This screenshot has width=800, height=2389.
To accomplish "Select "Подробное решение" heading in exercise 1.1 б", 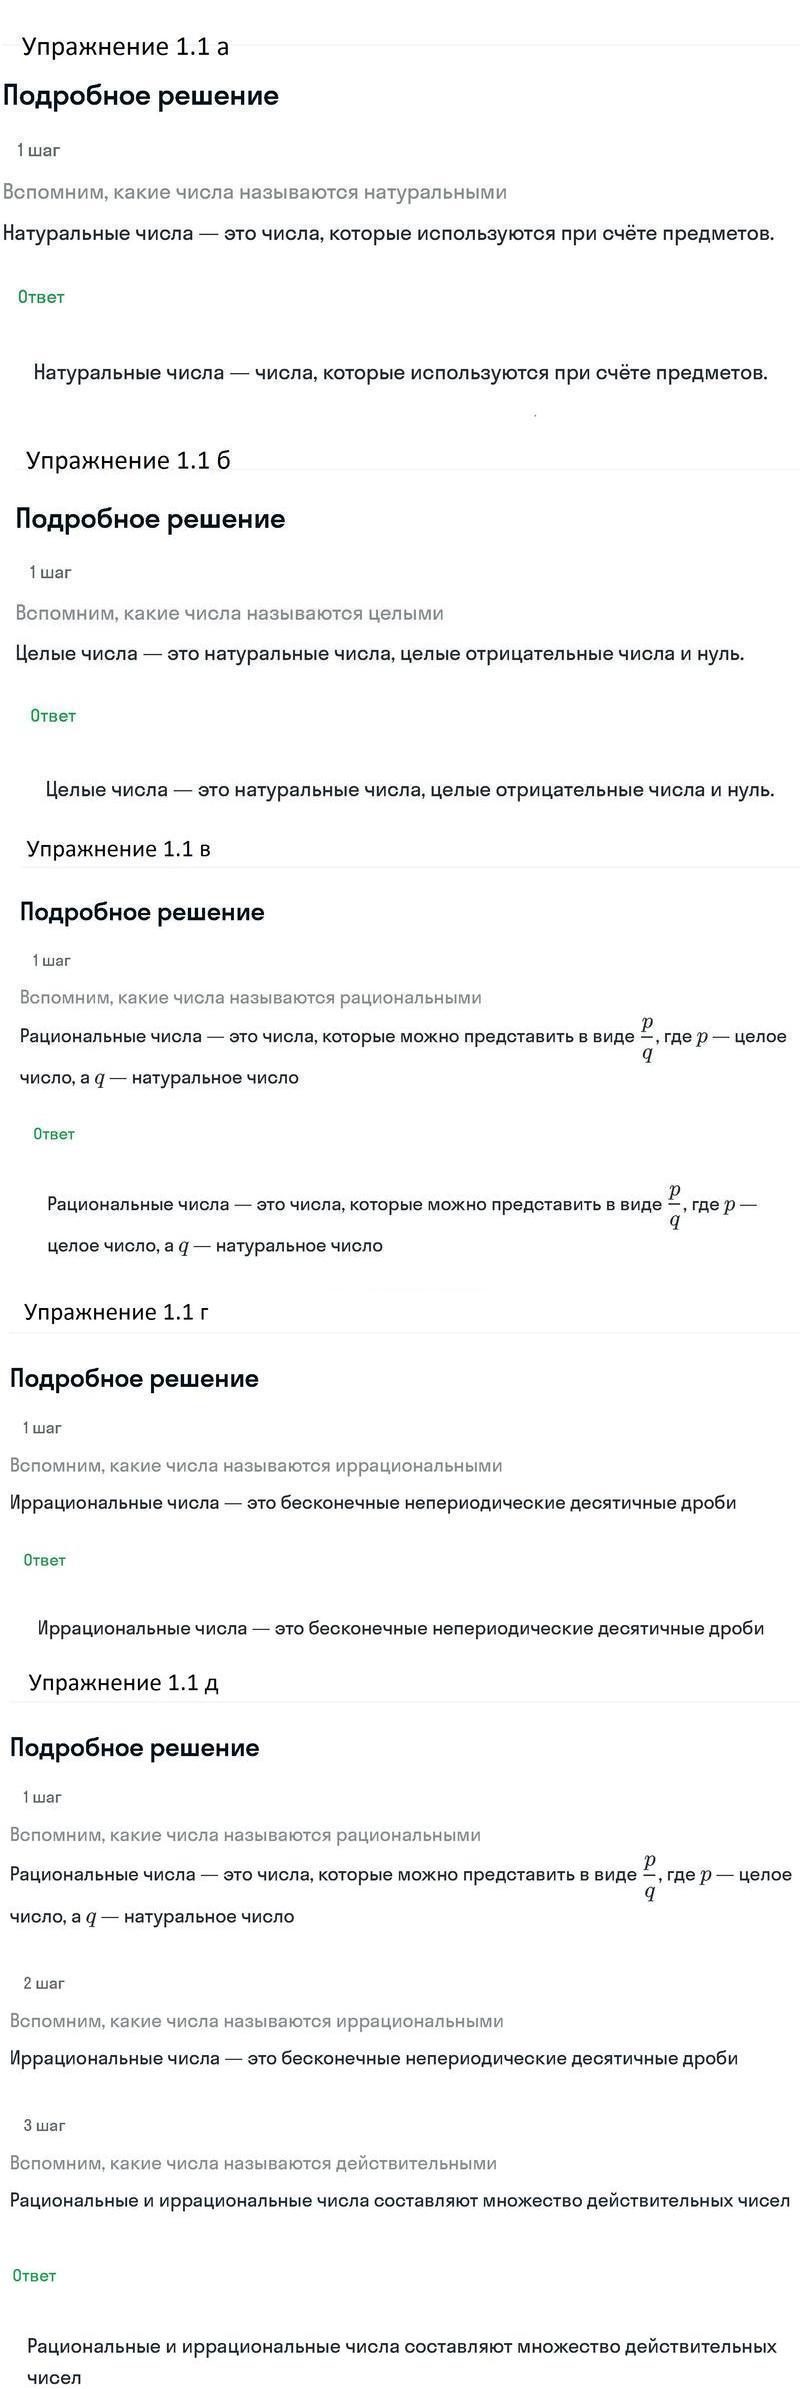I will pyautogui.click(x=150, y=519).
